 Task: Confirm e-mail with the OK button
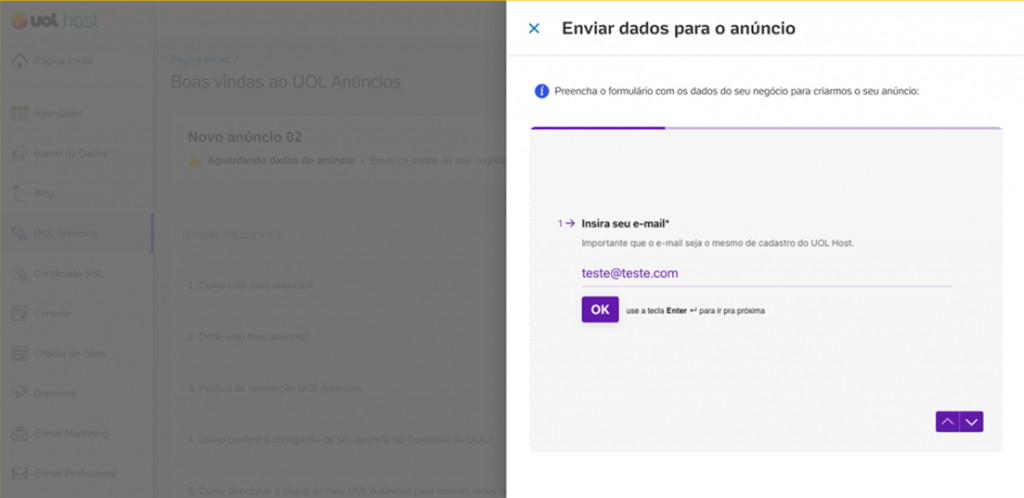coord(600,309)
